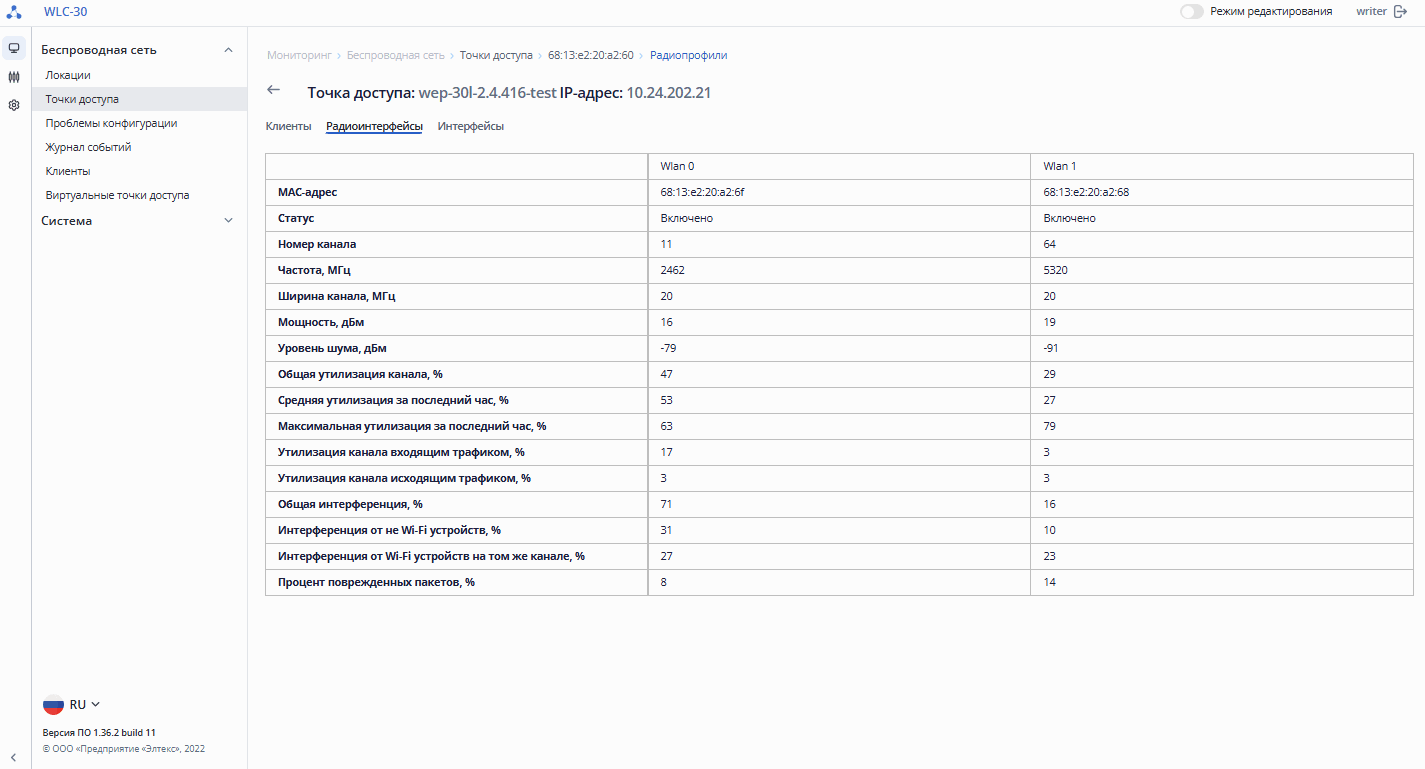Switch to the Клиенты tab

288,127
